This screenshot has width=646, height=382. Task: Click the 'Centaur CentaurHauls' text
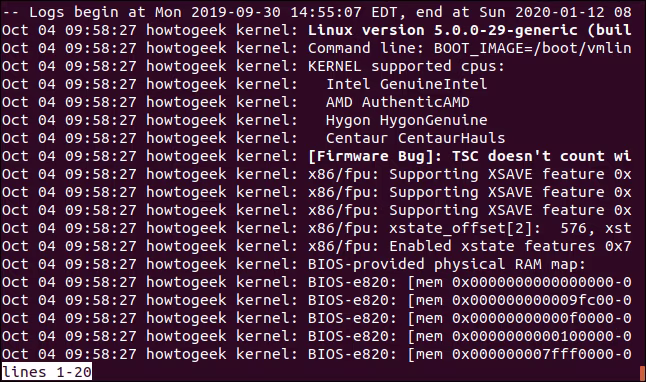tap(416, 138)
